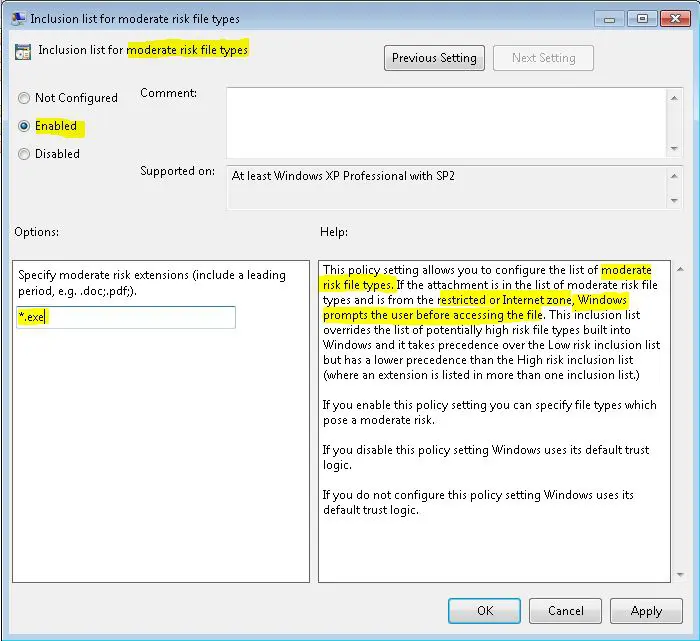
Task: Select the Not Configured radio button
Action: coord(24,98)
